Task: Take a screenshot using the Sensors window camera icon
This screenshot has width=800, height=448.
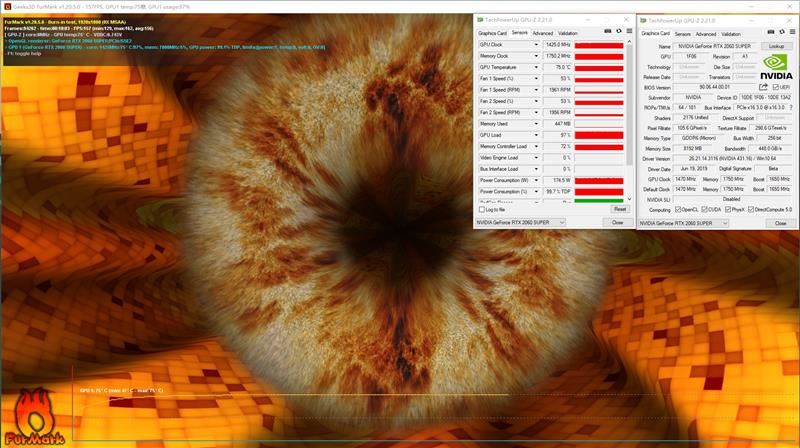Action: click(607, 32)
